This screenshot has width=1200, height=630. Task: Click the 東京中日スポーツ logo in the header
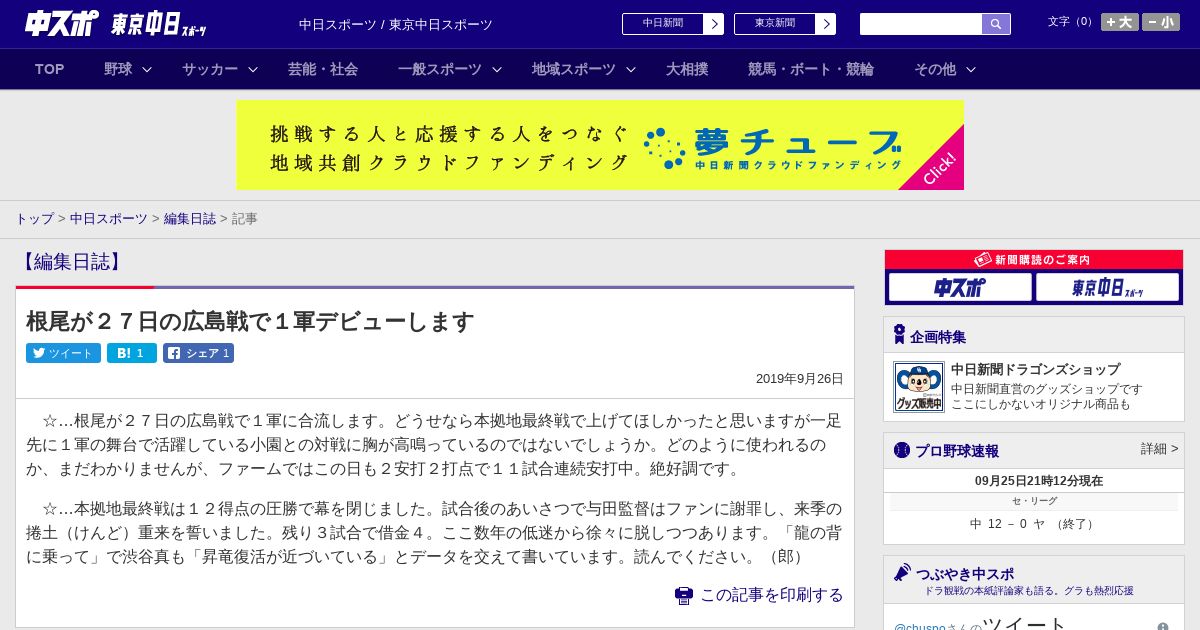158,24
